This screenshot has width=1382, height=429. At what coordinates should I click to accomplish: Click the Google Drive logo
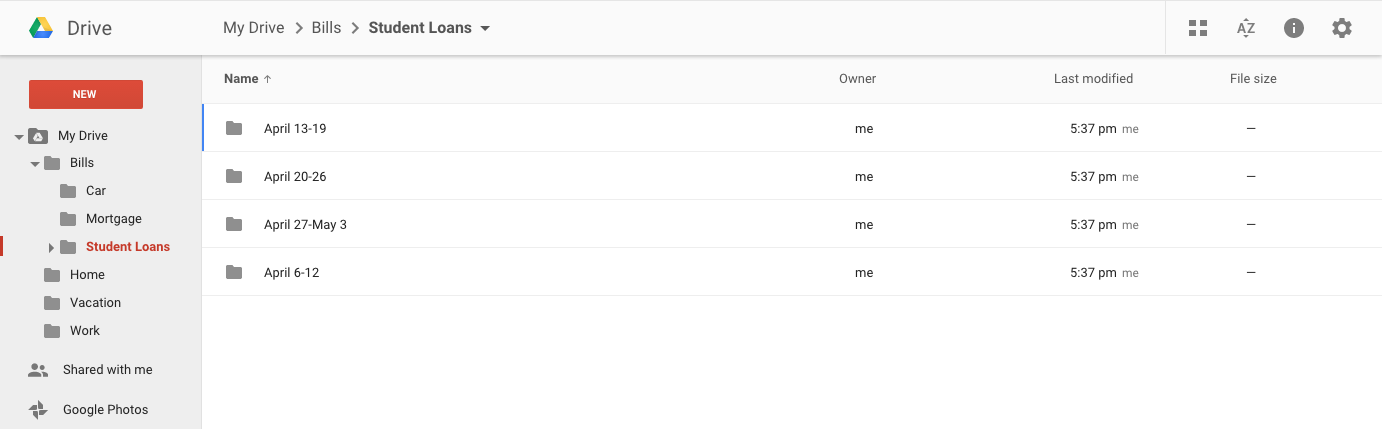[x=41, y=28]
